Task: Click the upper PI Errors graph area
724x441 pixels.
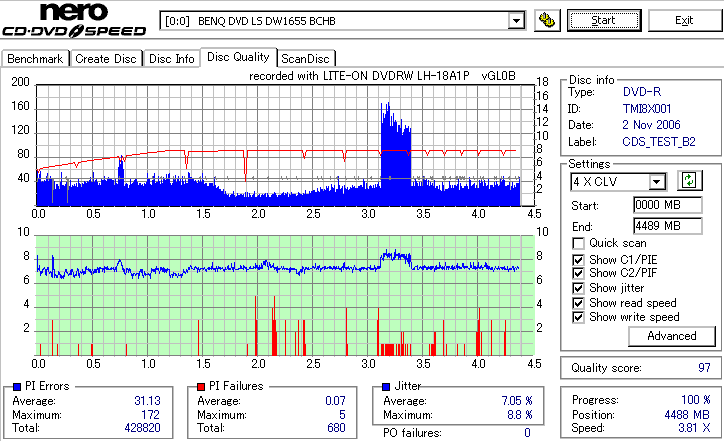Action: [x=285, y=145]
